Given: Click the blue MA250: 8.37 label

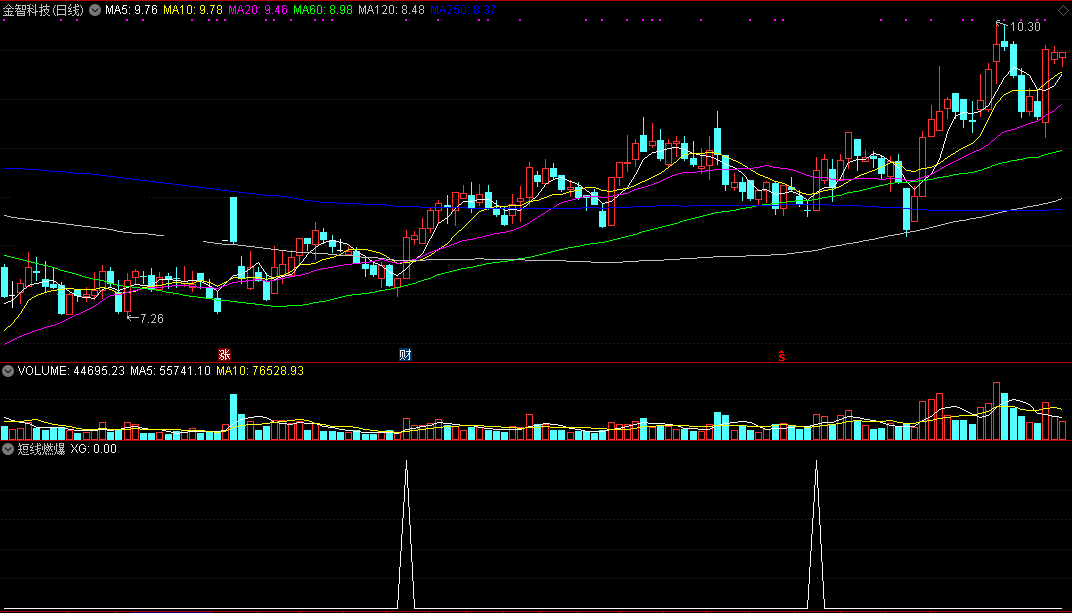Looking at the screenshot, I should 463,10.
